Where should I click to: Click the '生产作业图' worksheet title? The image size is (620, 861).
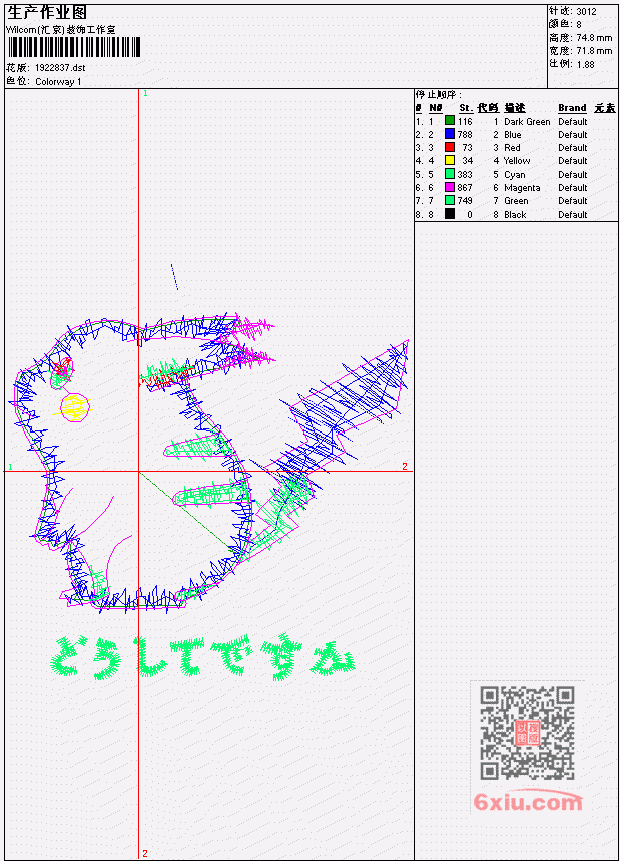pos(47,13)
